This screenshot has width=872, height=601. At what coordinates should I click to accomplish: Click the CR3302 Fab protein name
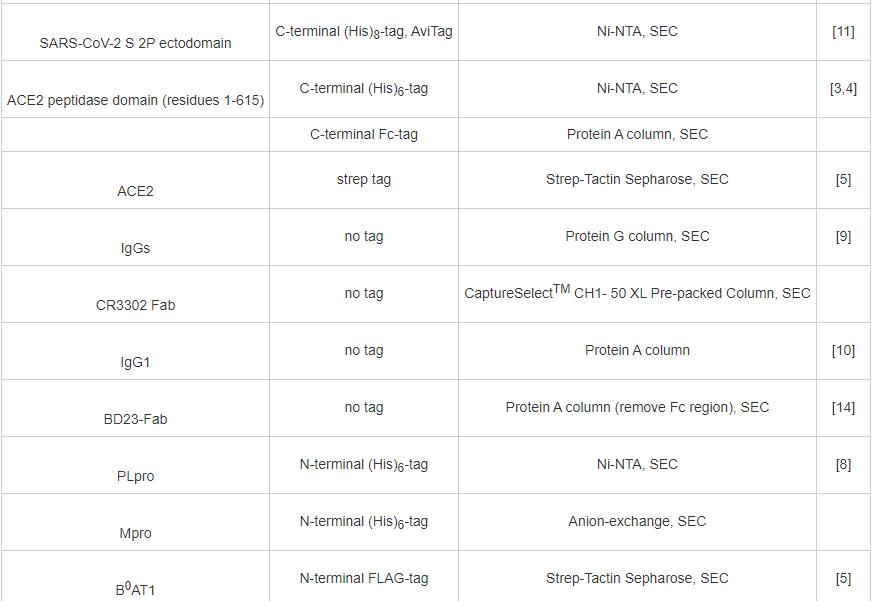(135, 305)
